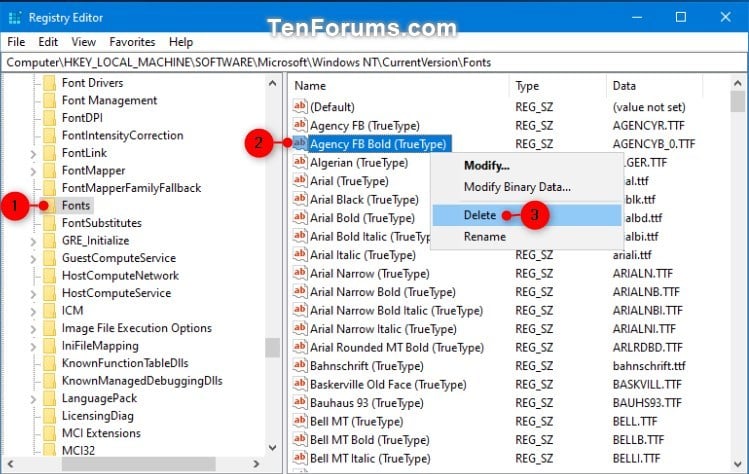Click the folder icon of Font Management key
This screenshot has height=474, width=749.
[49, 100]
